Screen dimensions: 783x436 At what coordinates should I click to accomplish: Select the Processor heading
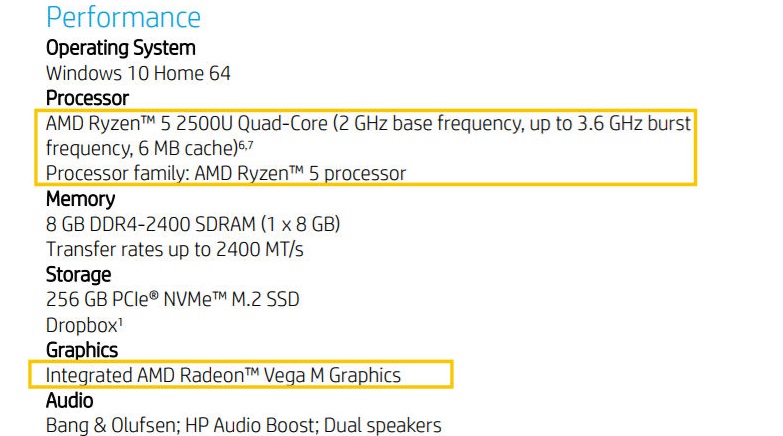coord(87,98)
